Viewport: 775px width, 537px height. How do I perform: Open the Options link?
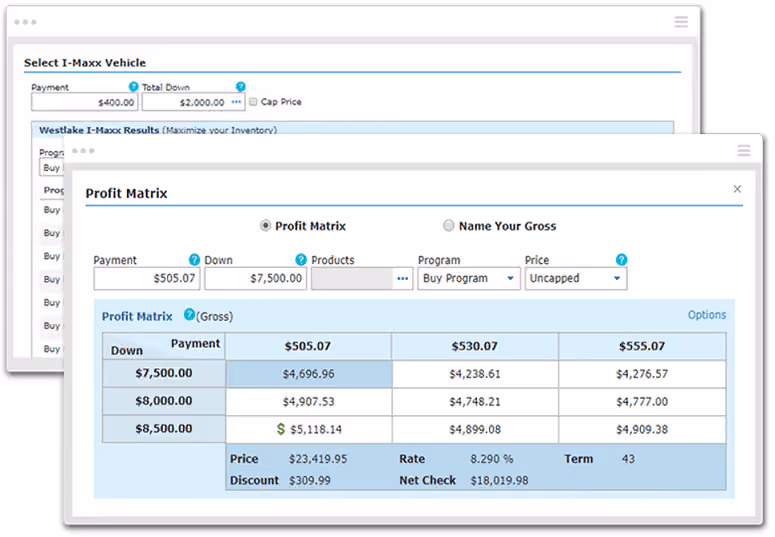[707, 314]
